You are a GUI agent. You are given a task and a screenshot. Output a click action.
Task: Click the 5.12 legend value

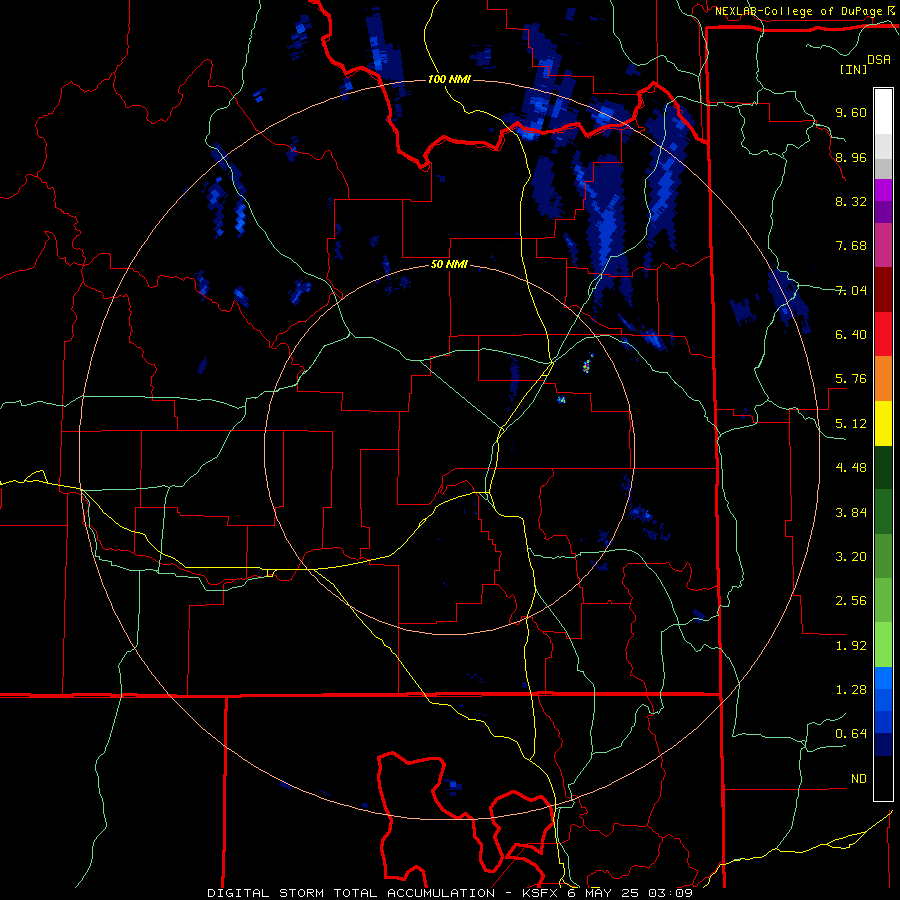click(x=851, y=424)
